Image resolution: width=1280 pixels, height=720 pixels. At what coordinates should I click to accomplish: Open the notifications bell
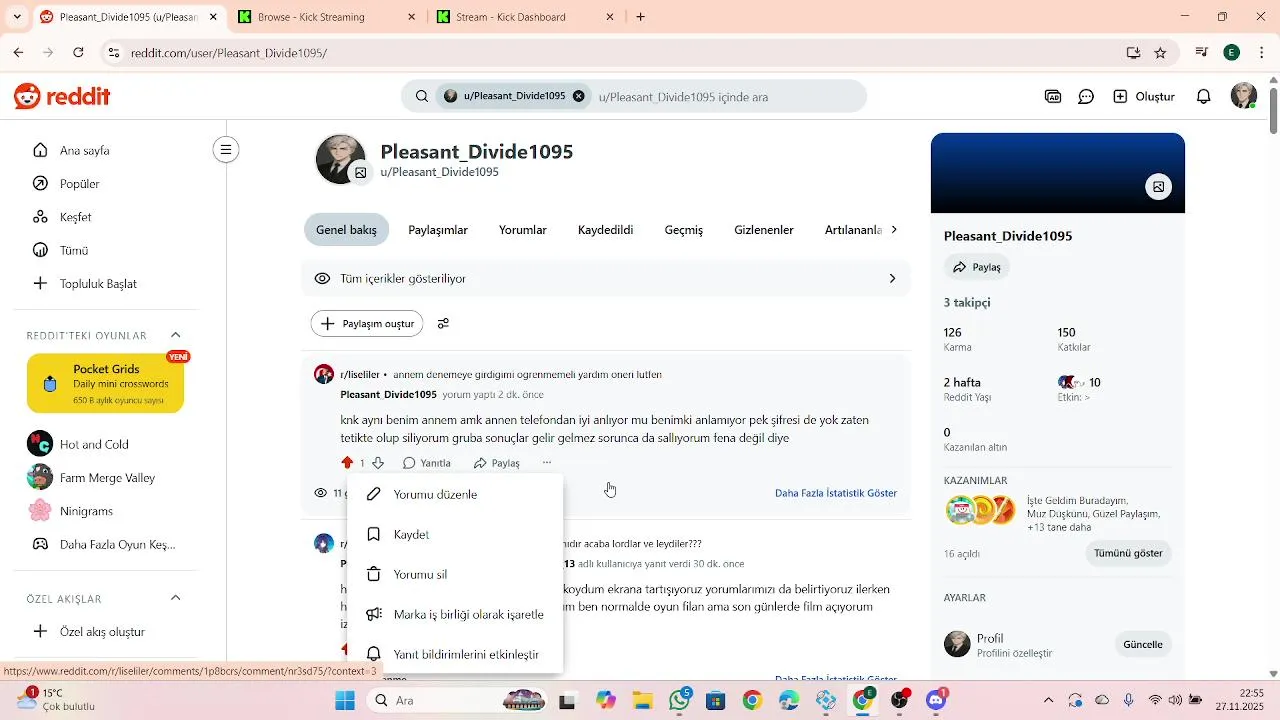point(1204,97)
